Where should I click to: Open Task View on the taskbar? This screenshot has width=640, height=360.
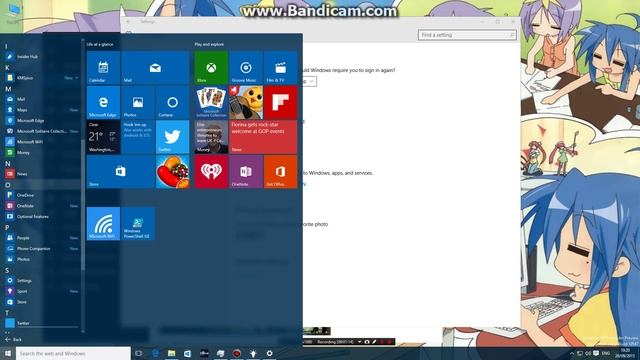pyautogui.click(x=139, y=353)
